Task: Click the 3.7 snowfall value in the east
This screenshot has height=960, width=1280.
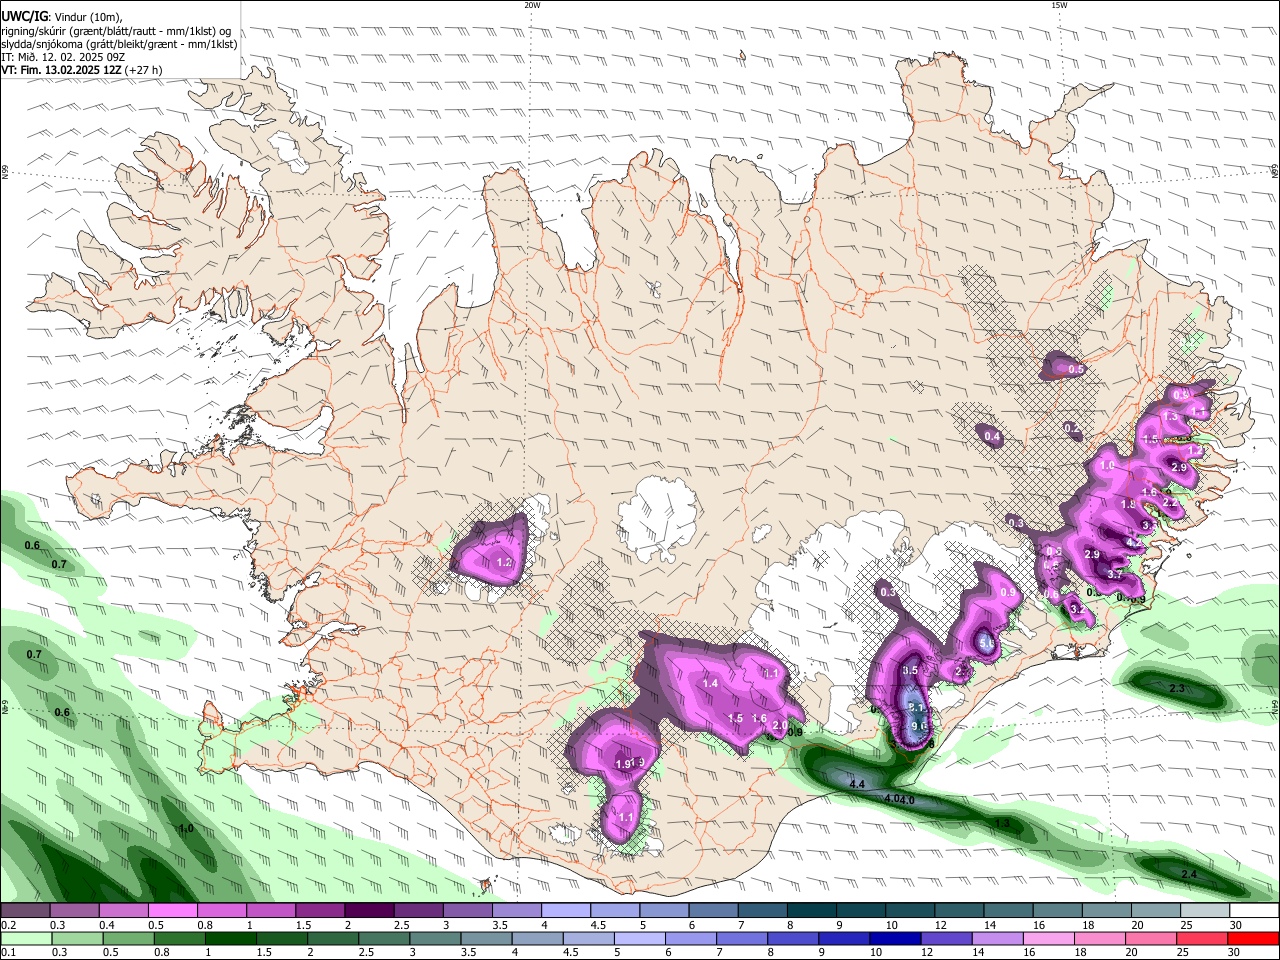Action: point(1116,575)
